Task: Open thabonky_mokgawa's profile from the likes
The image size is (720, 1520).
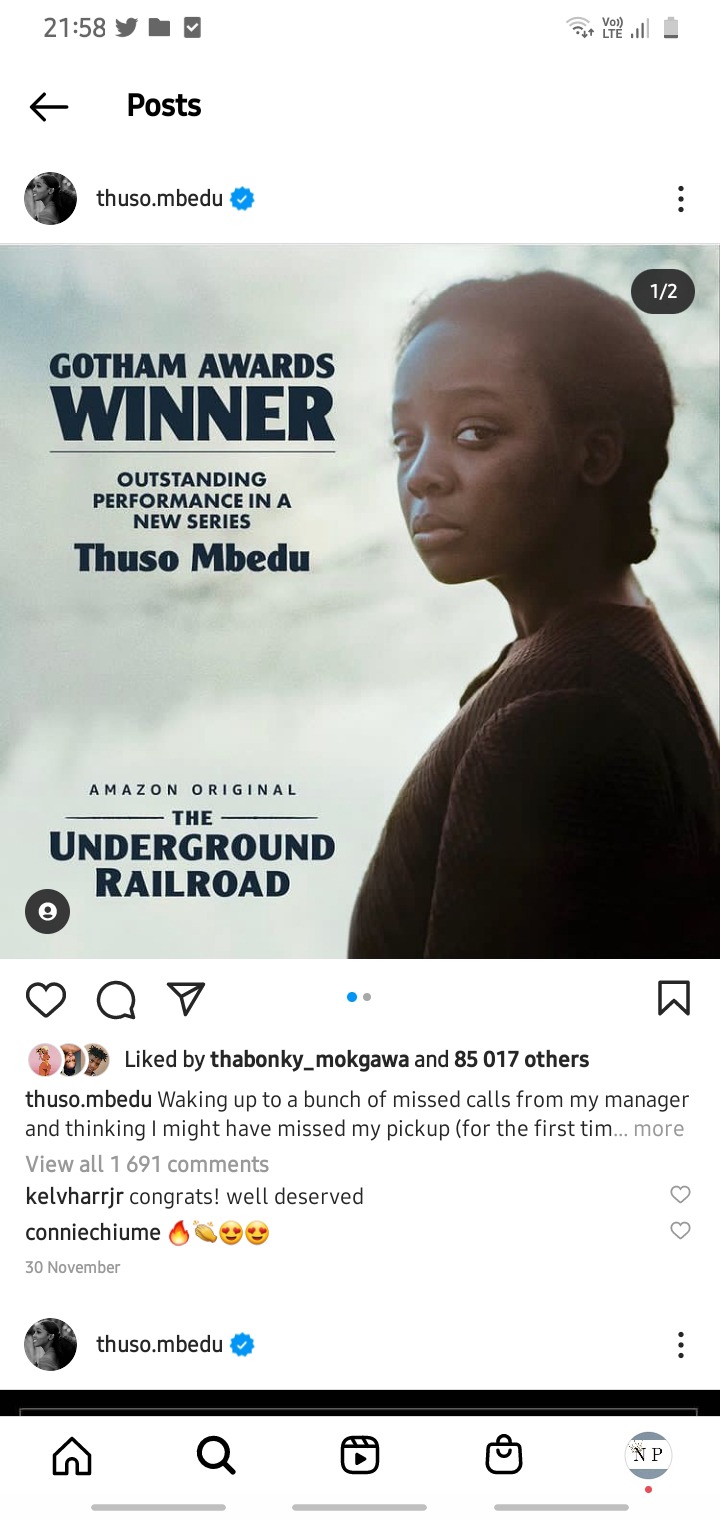Action: coord(309,1059)
